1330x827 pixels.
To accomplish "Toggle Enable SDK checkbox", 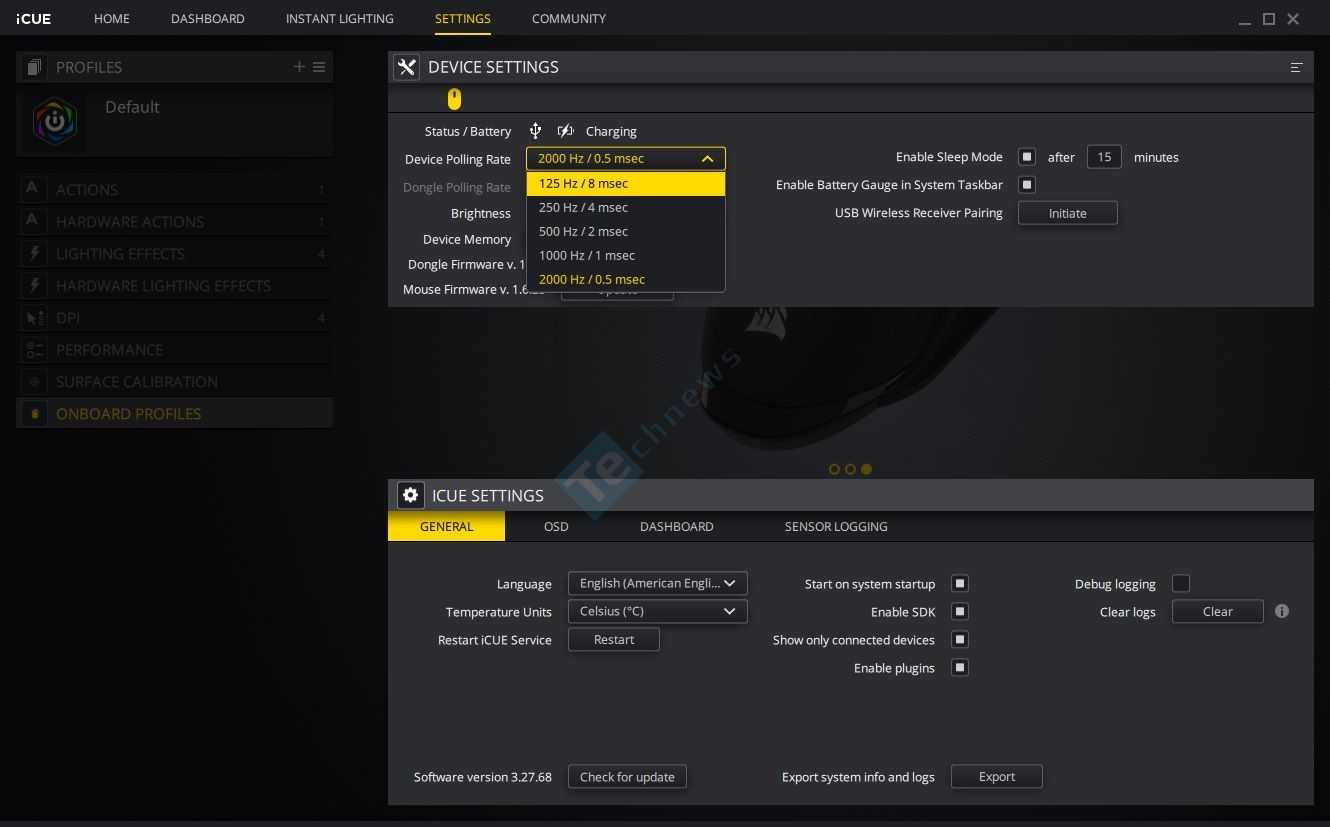I will click(960, 611).
